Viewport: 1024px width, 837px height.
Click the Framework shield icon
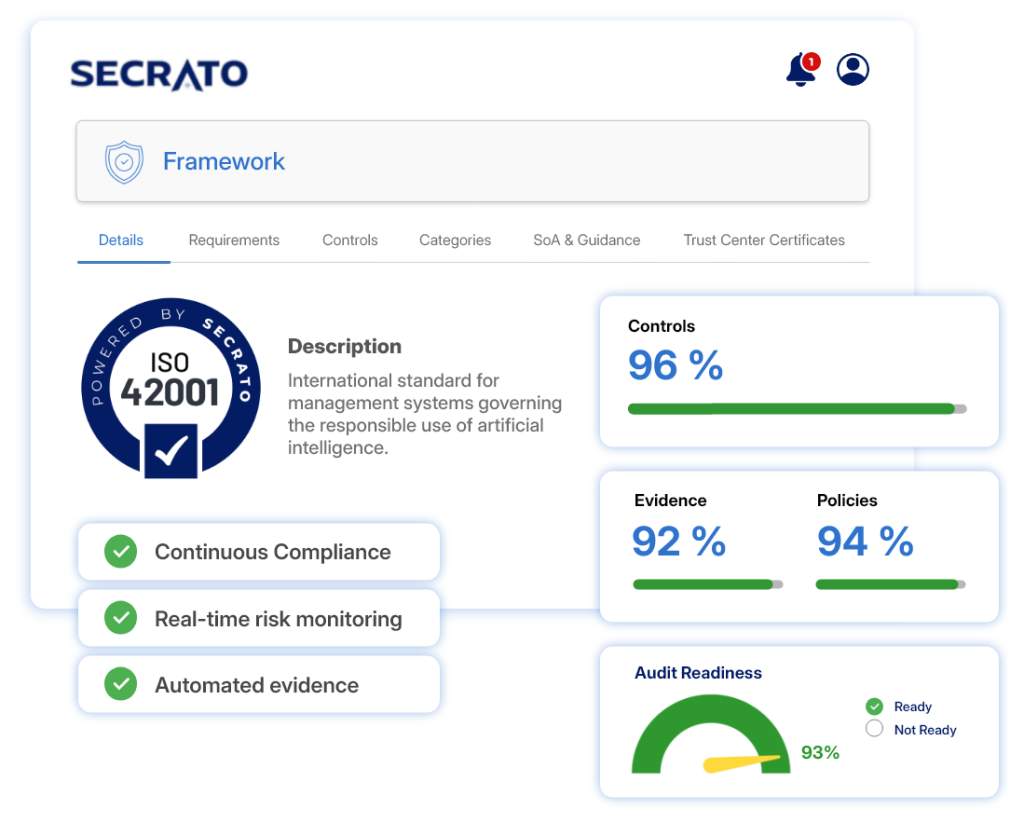pyautogui.click(x=124, y=162)
